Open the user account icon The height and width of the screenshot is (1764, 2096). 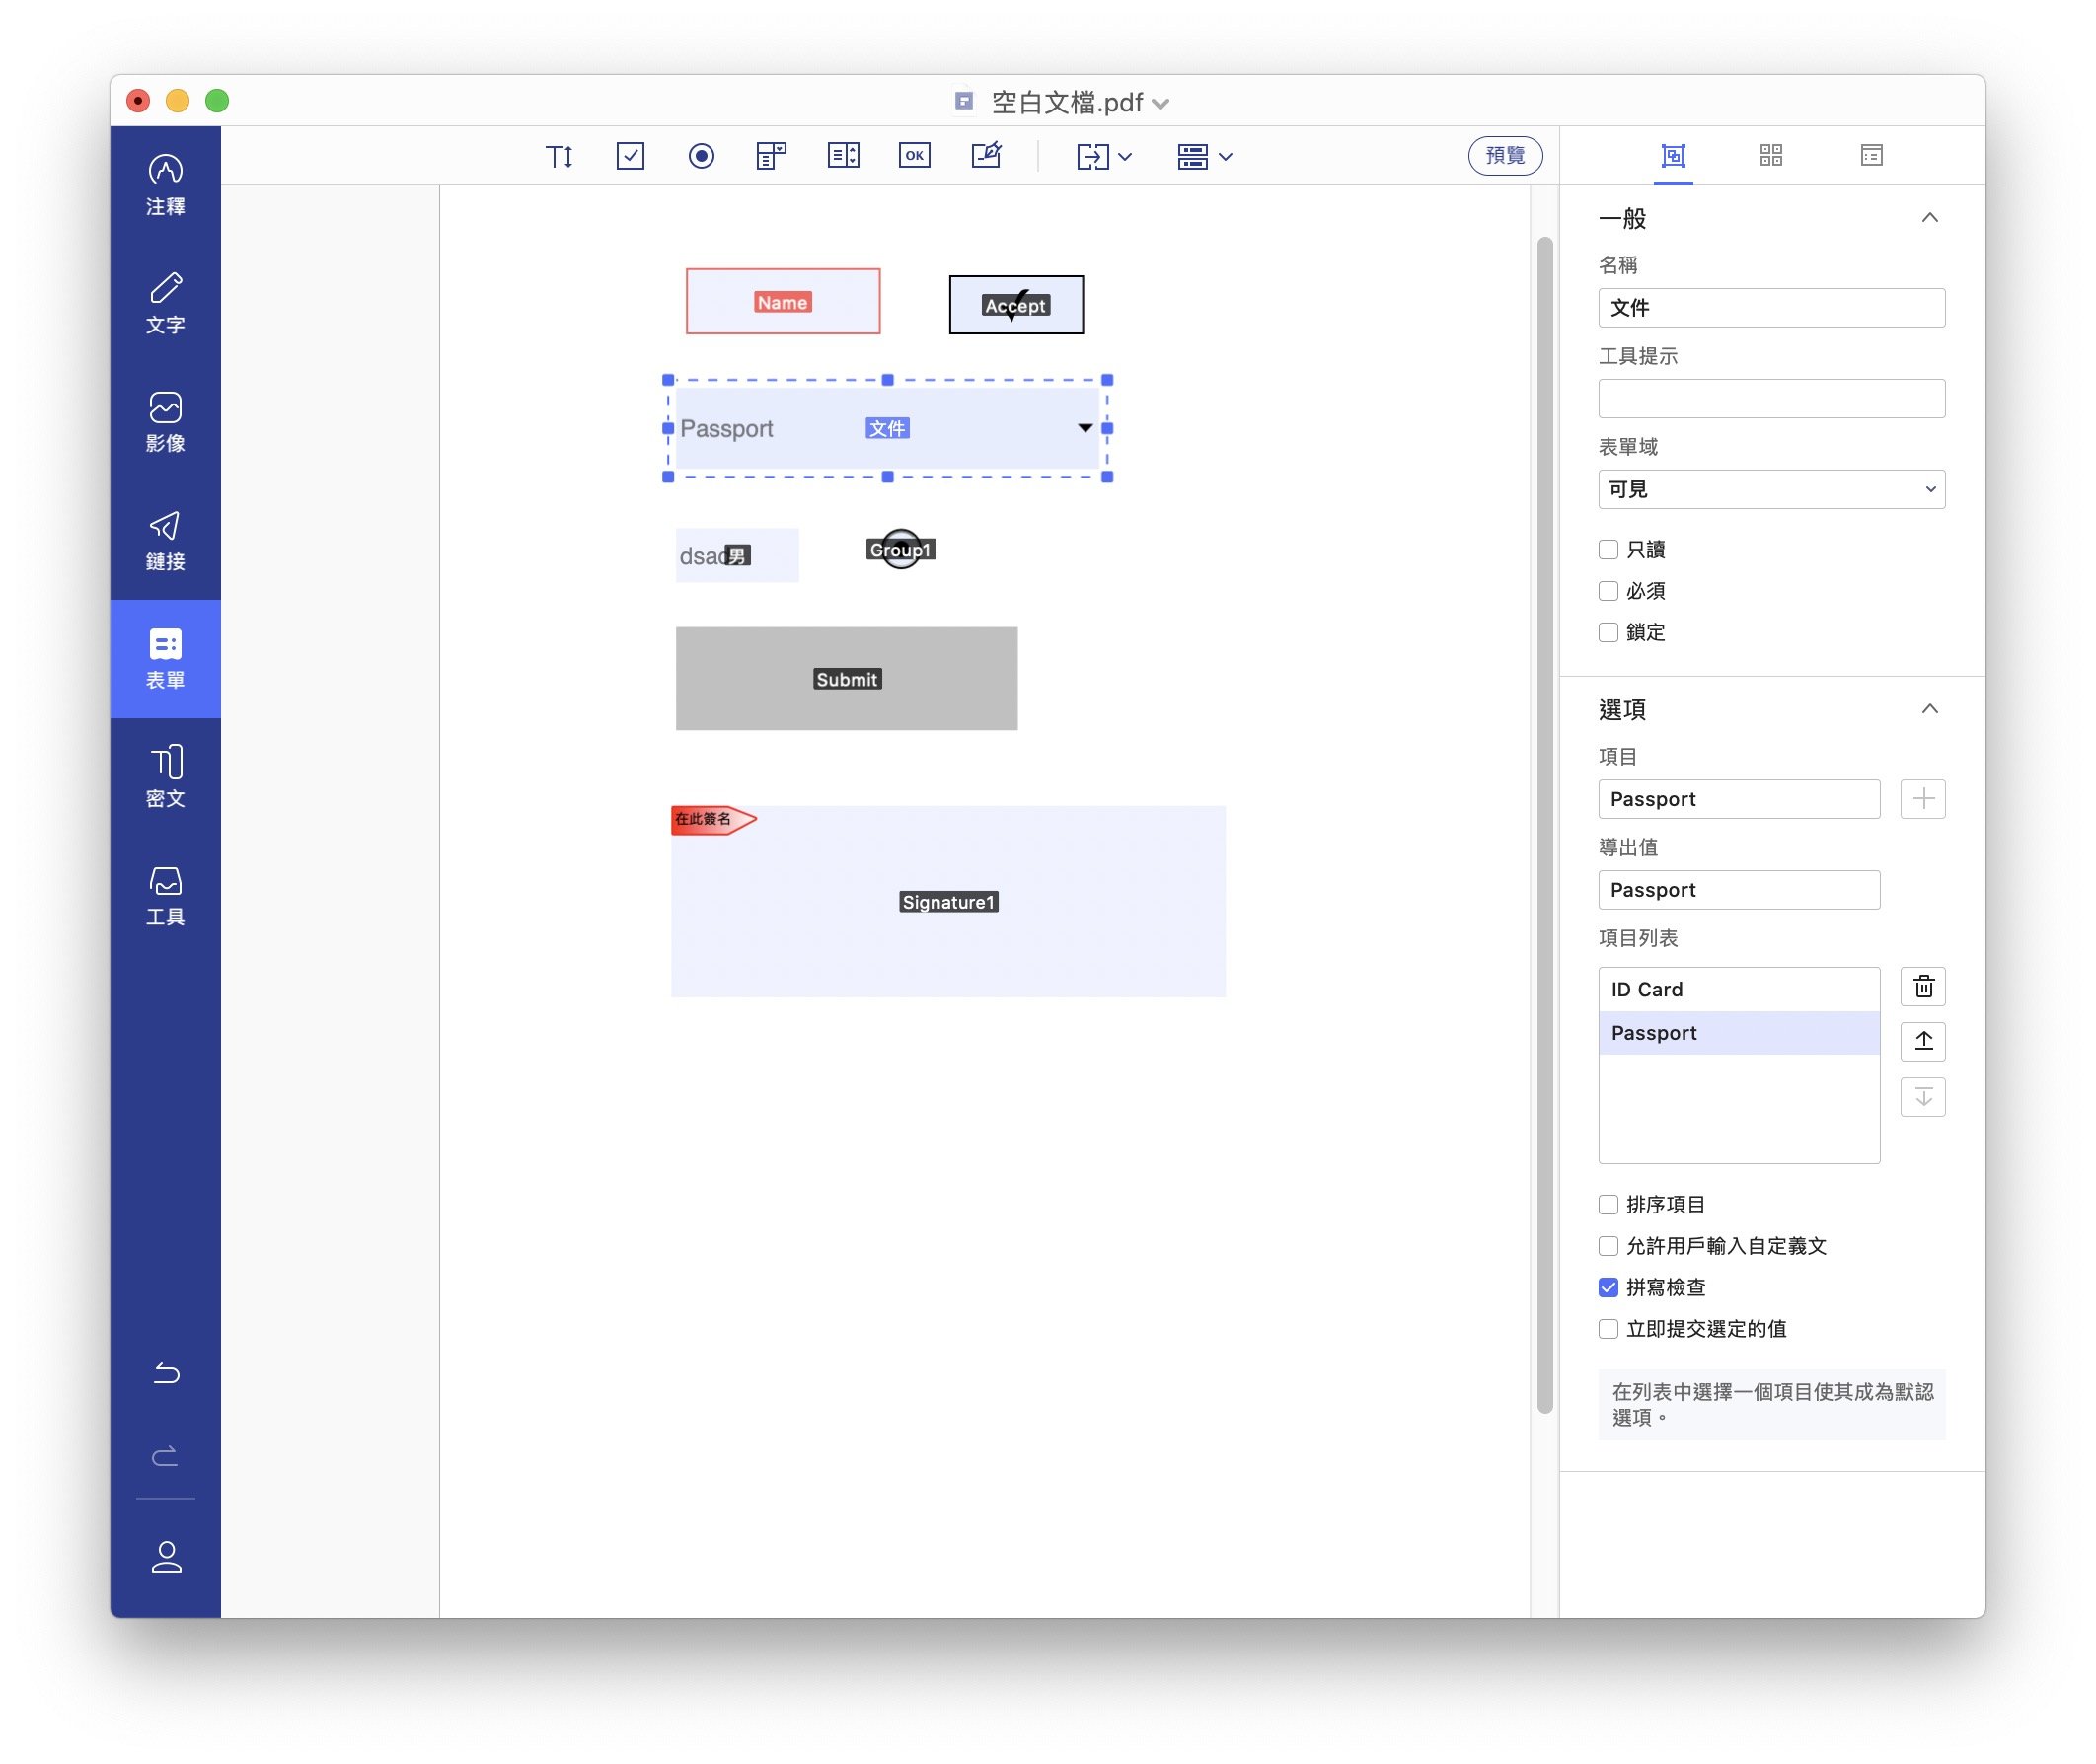(166, 1557)
